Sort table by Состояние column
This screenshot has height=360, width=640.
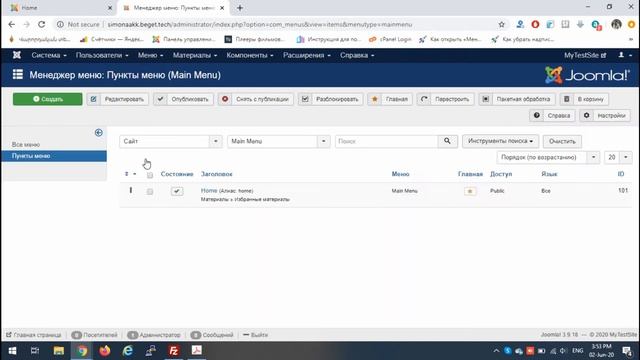pyautogui.click(x=177, y=174)
